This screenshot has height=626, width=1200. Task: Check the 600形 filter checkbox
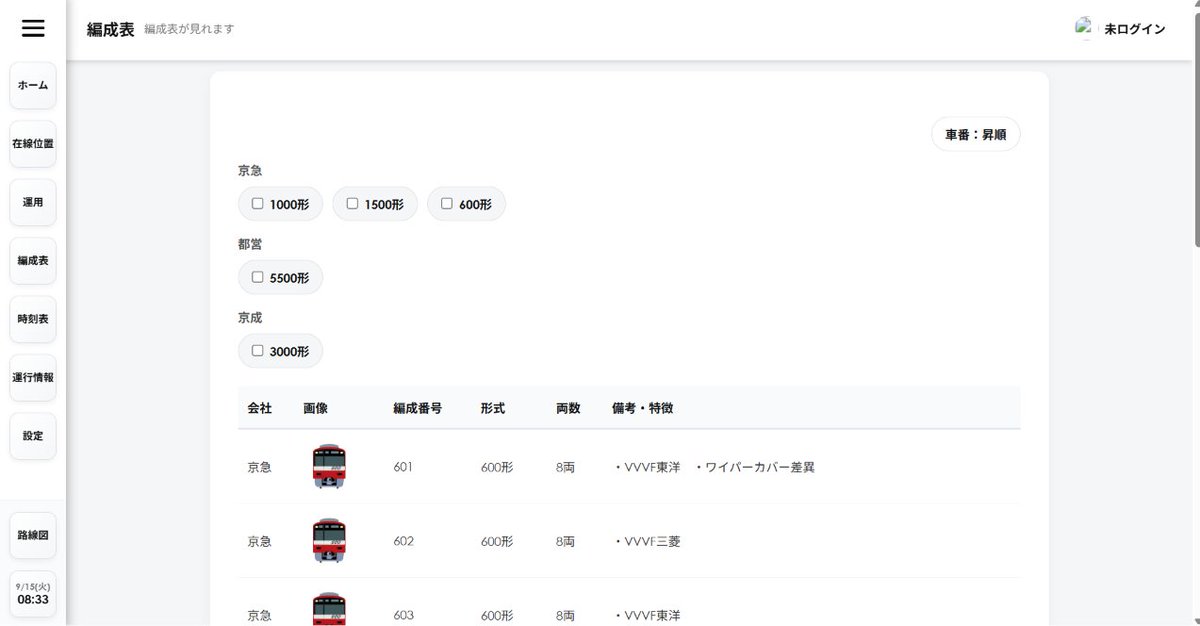(447, 203)
